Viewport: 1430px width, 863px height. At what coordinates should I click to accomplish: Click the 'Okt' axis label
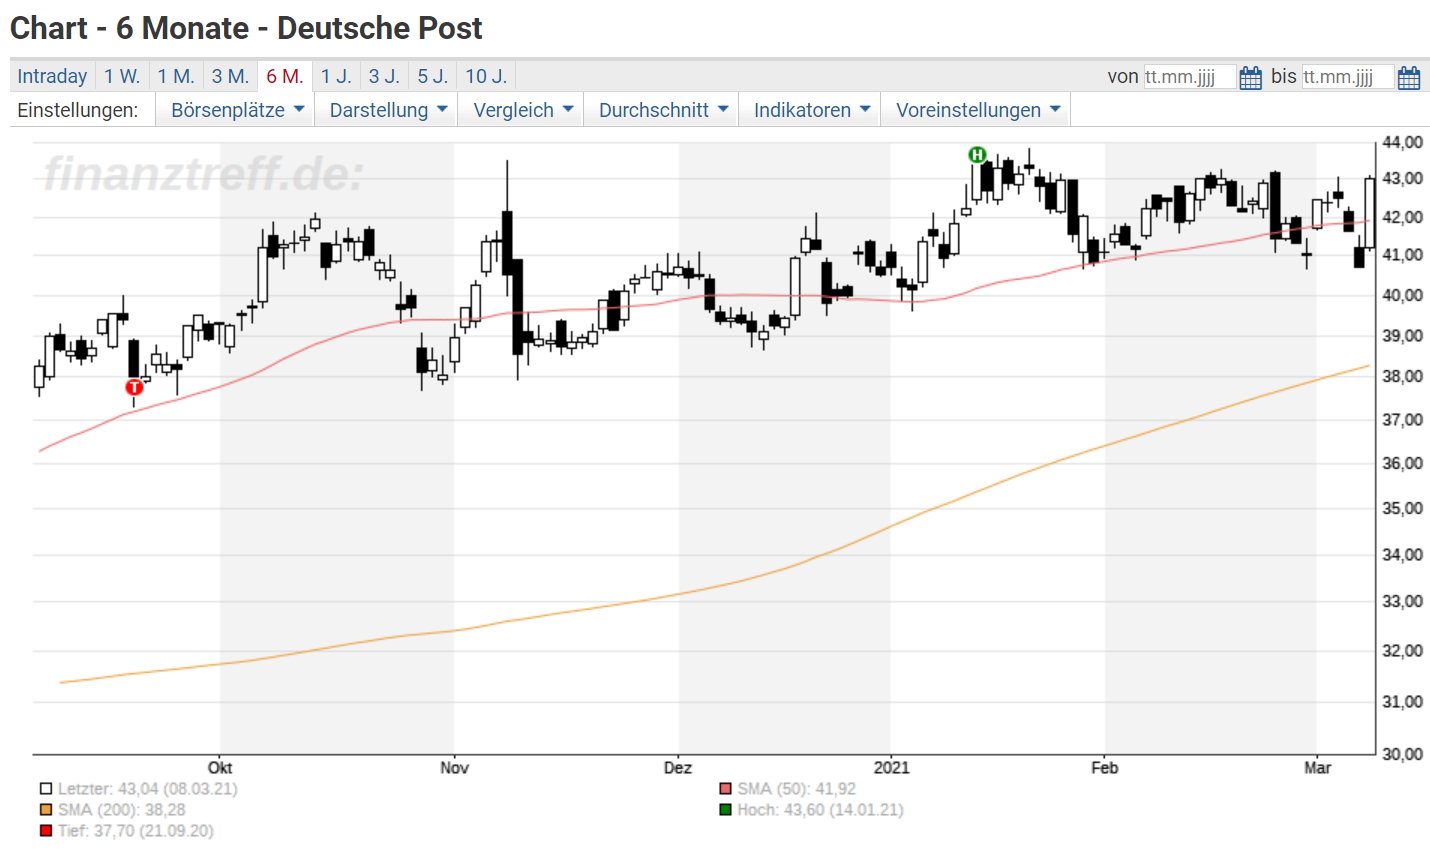[220, 768]
